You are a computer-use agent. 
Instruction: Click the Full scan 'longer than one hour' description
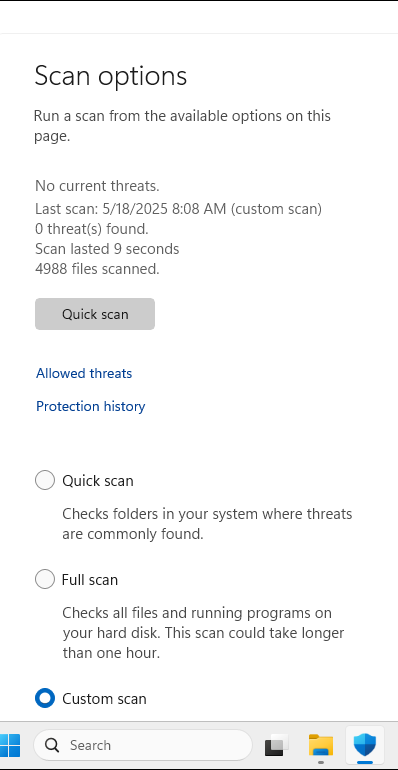click(203, 633)
